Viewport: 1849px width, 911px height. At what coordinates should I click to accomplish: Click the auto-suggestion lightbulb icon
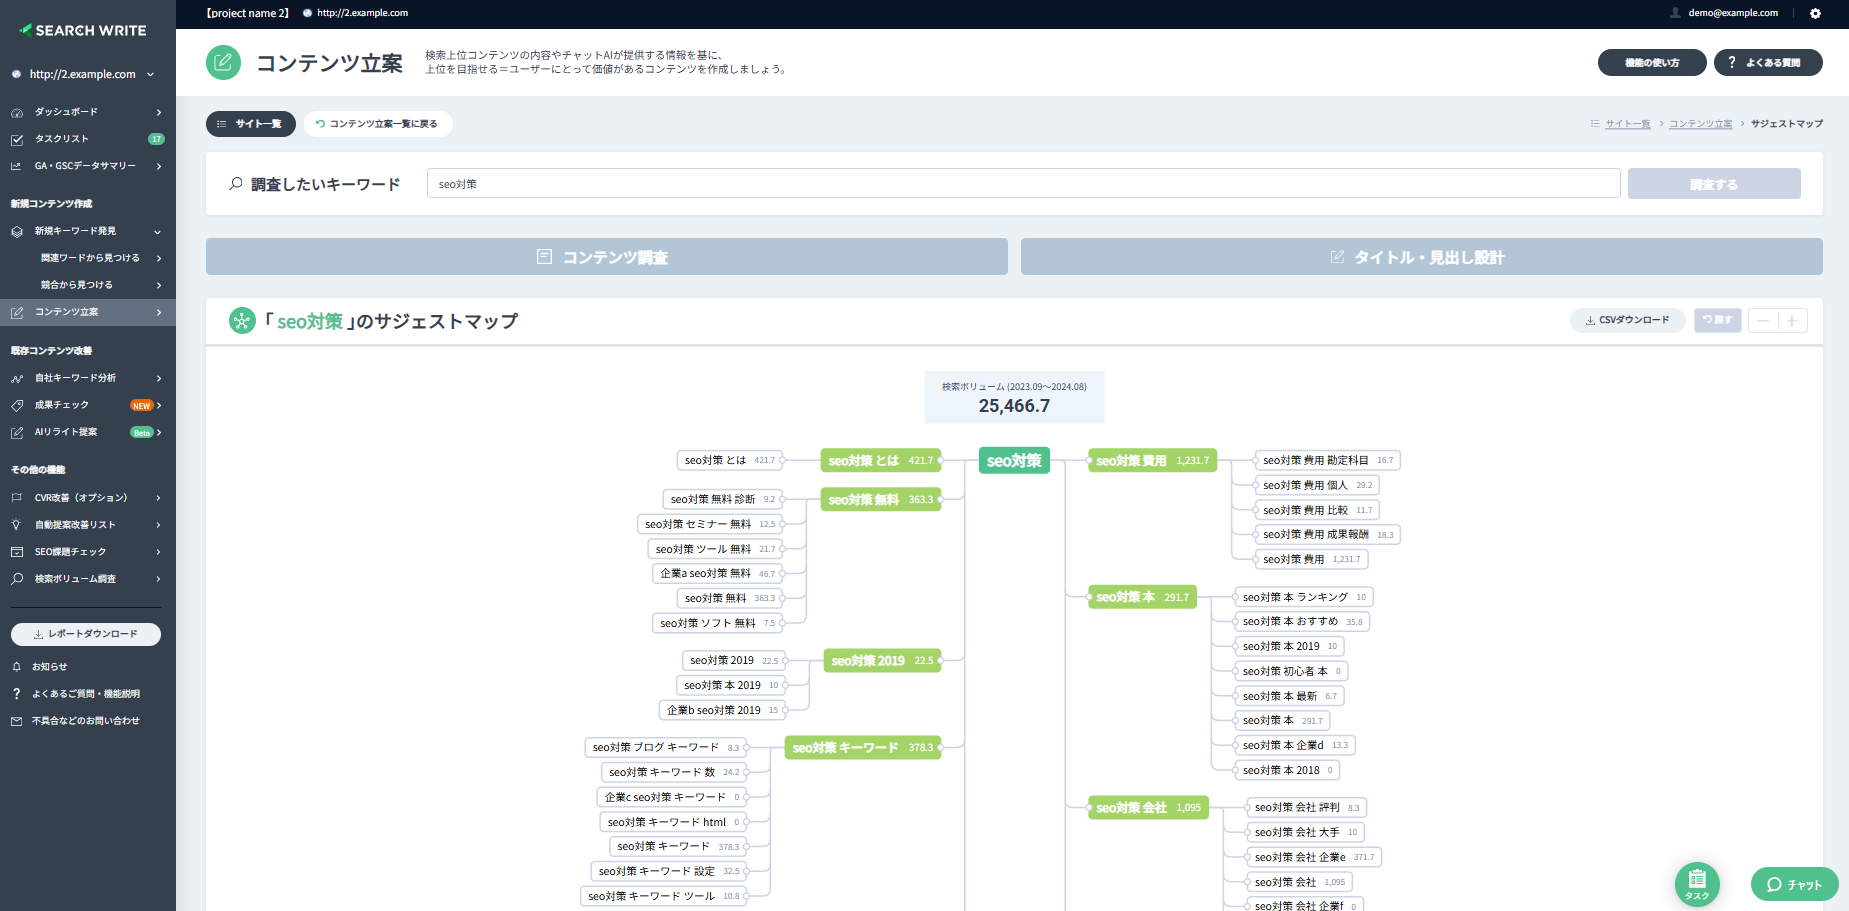[x=17, y=524]
